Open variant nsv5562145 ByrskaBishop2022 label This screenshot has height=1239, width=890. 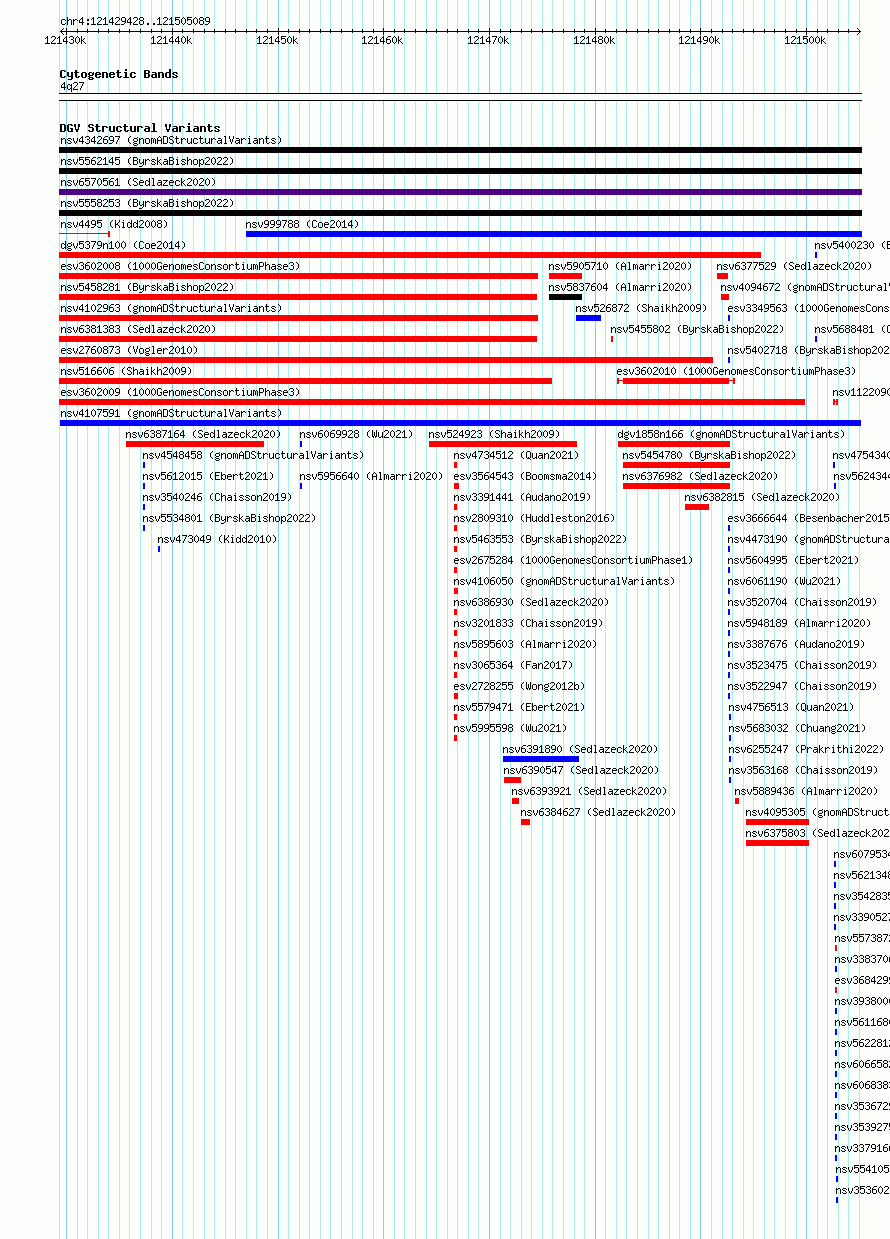147,161
